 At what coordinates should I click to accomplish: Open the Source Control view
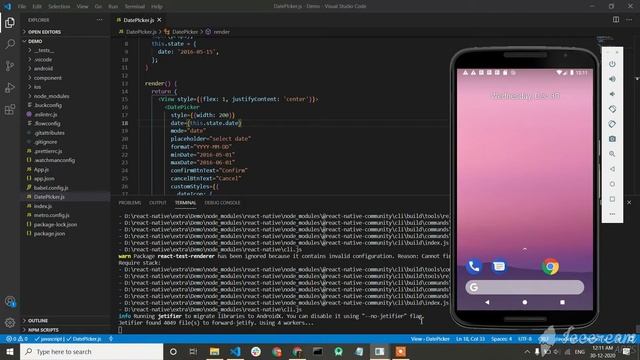pos(10,66)
